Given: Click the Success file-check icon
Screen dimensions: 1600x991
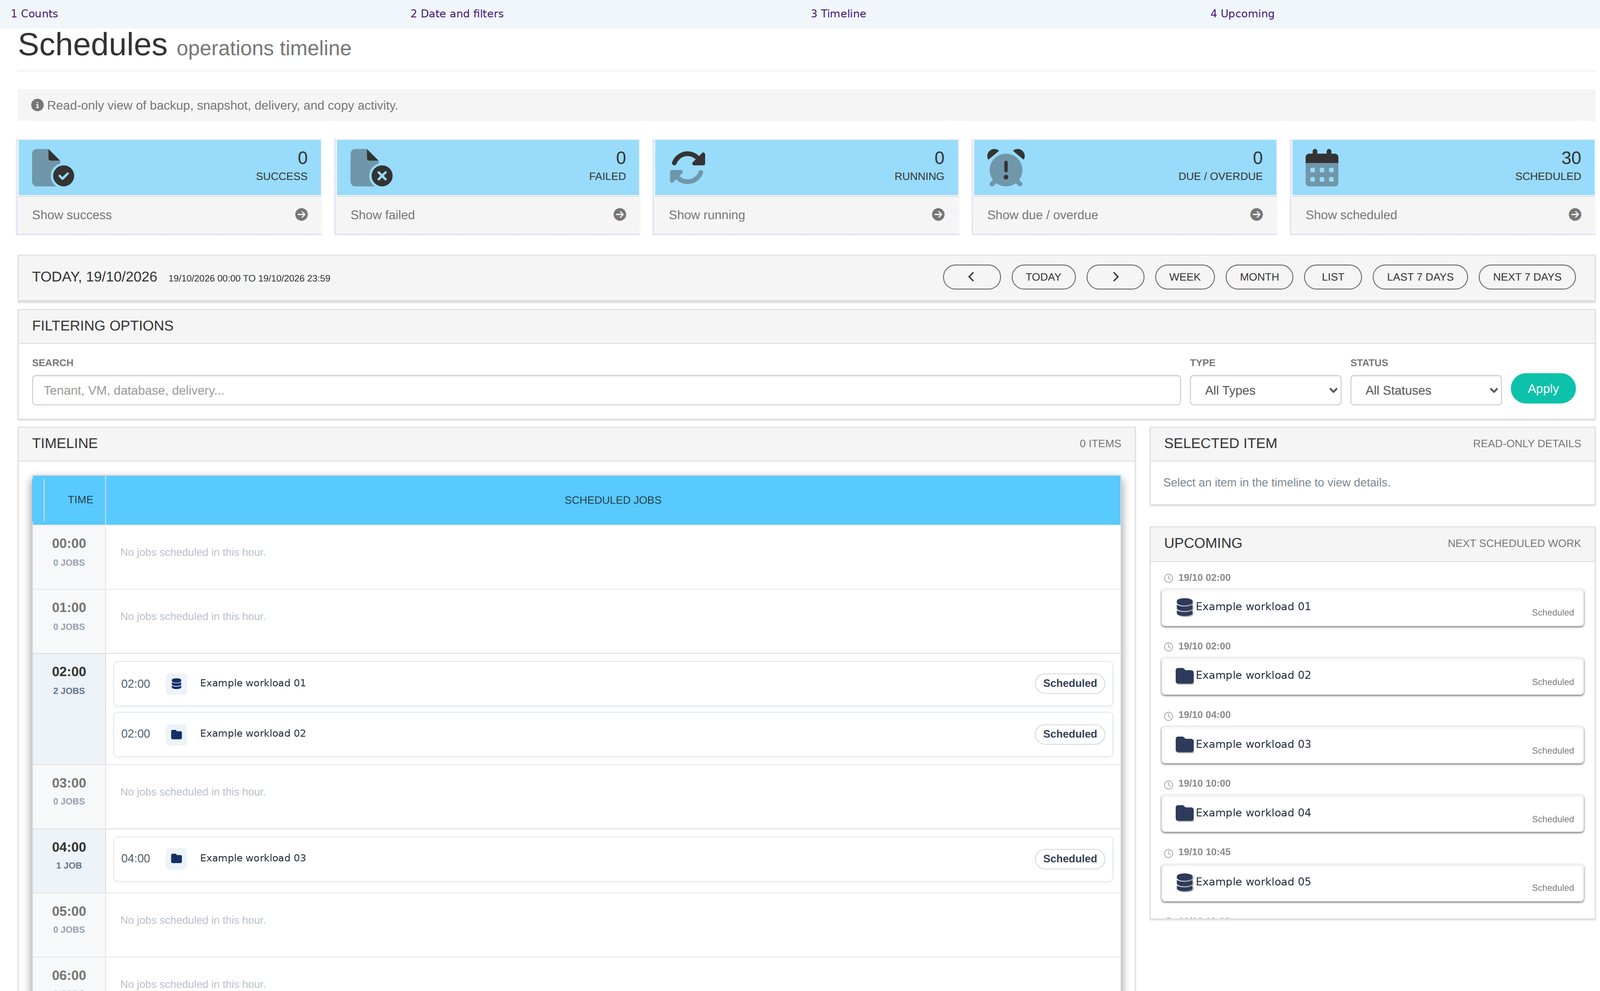Looking at the screenshot, I should tap(53, 168).
